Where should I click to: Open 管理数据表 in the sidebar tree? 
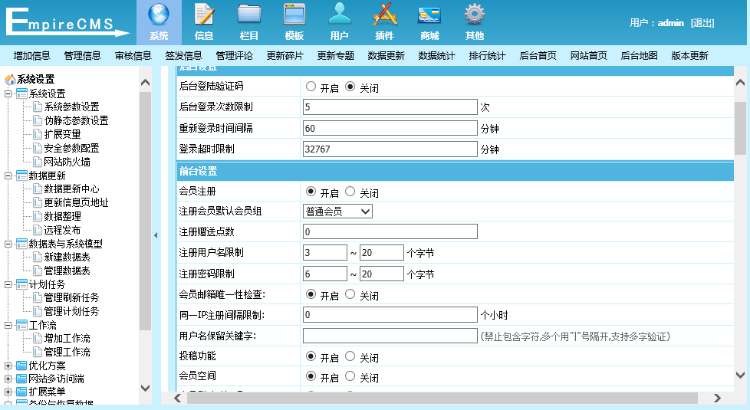(67, 271)
